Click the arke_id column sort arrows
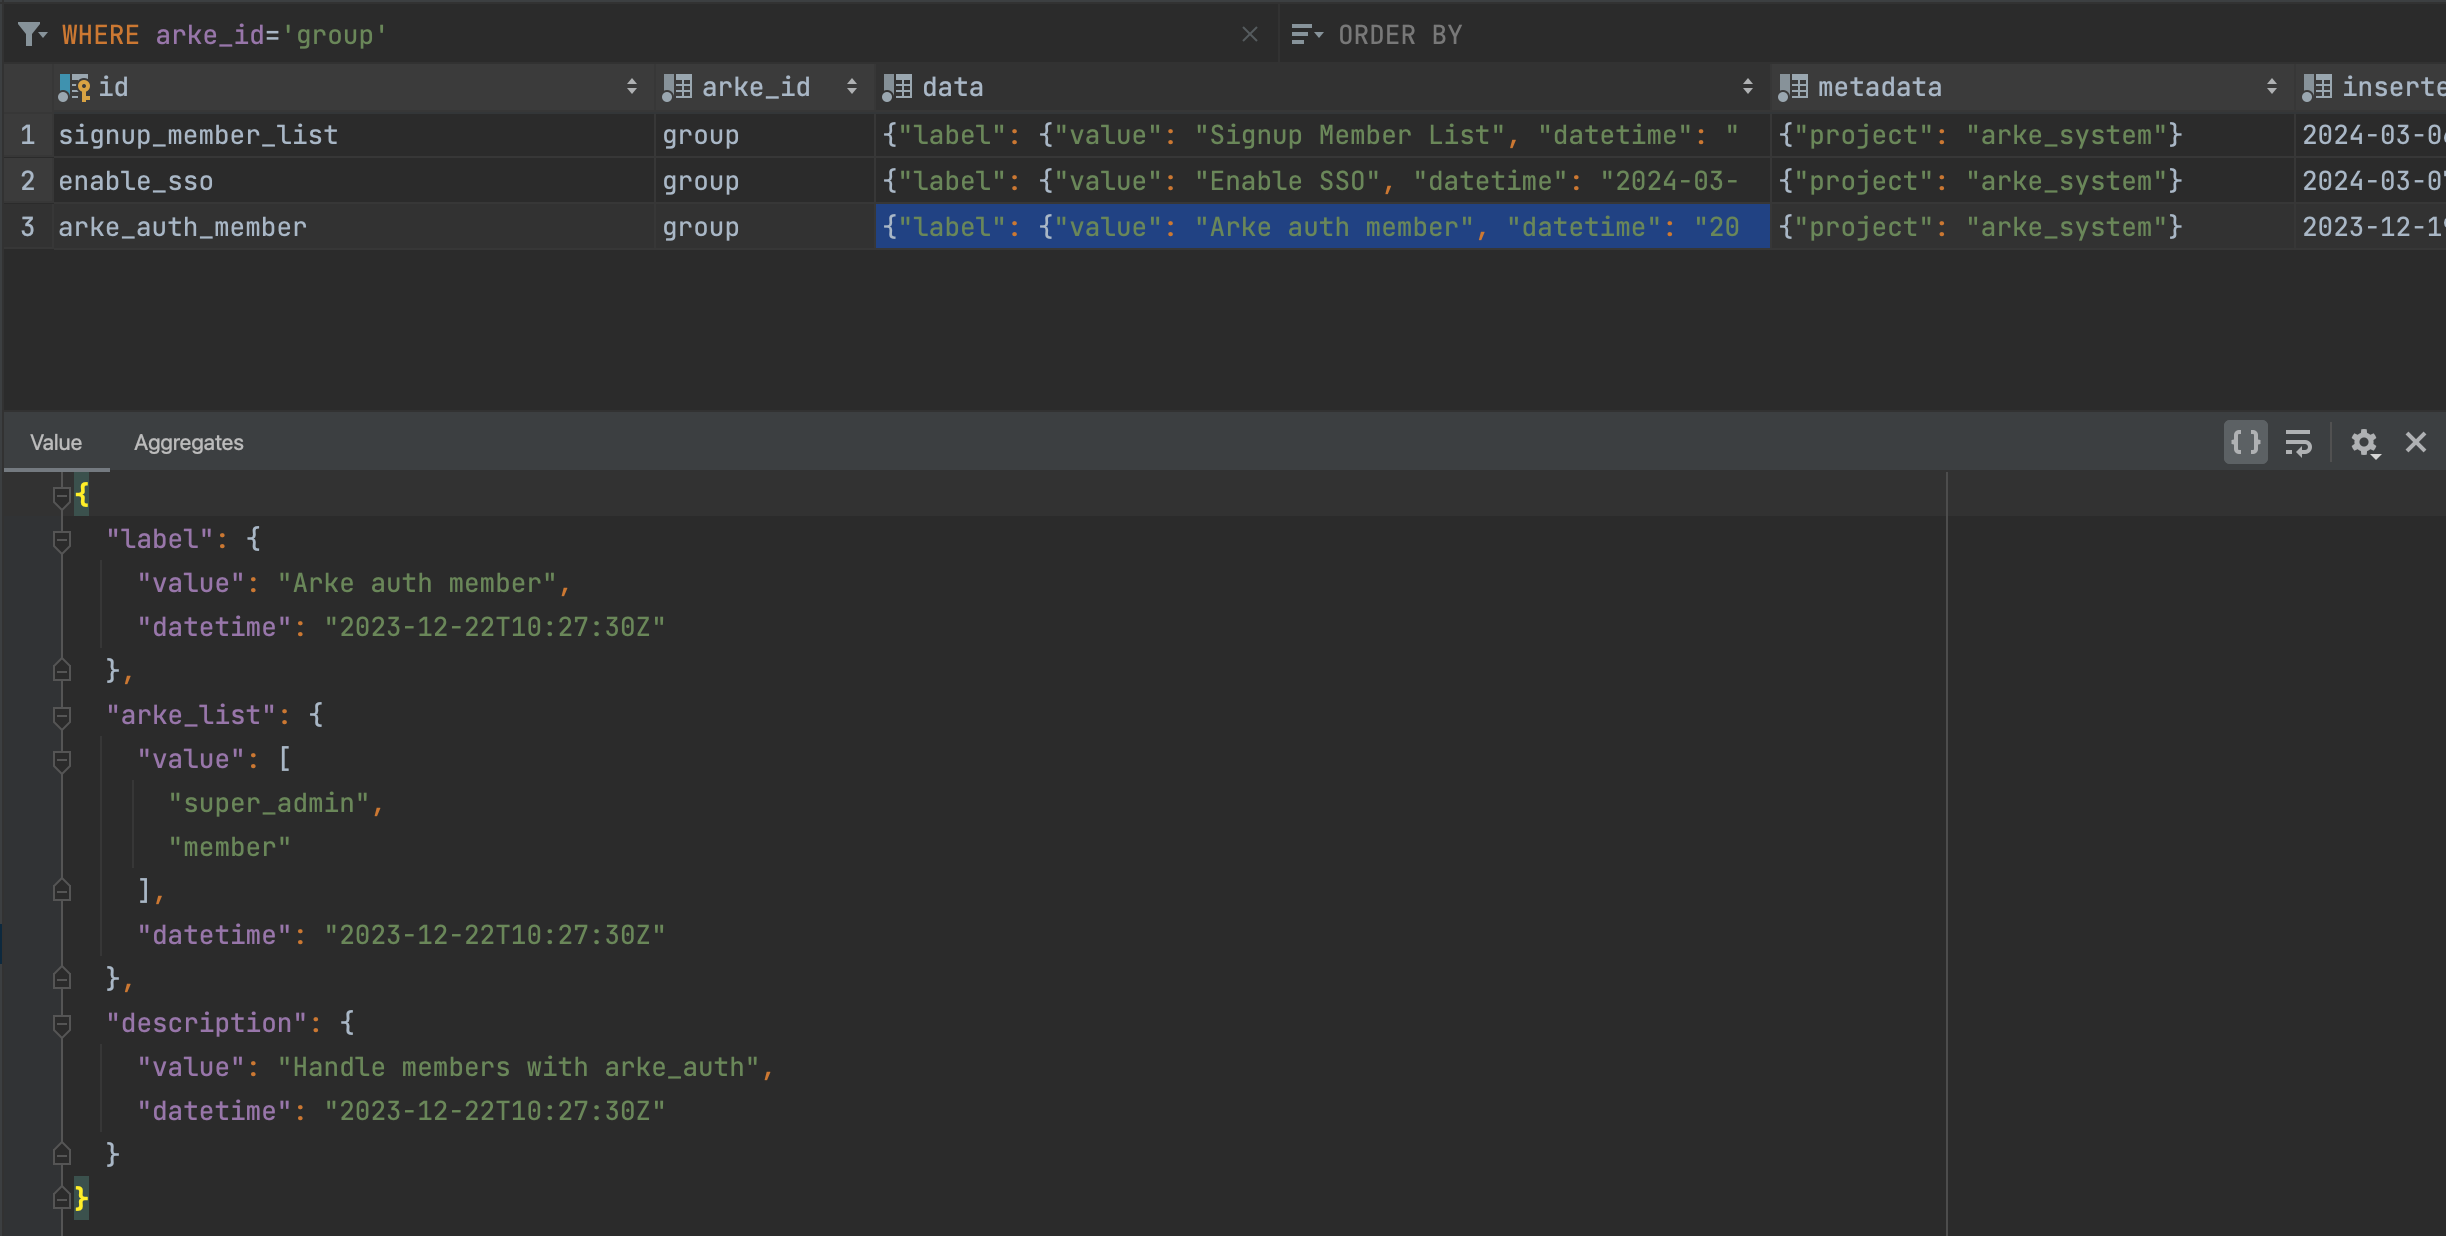This screenshot has height=1236, width=2446. (x=851, y=87)
